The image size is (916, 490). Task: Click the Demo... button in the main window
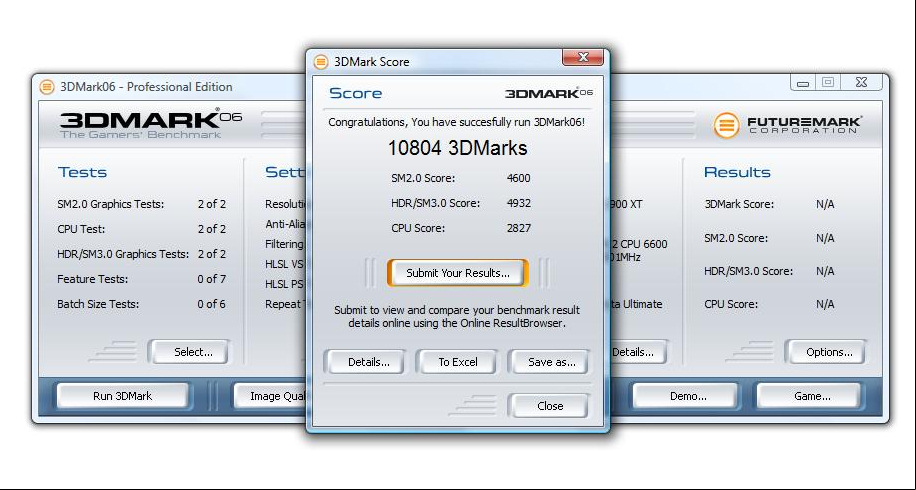[685, 396]
